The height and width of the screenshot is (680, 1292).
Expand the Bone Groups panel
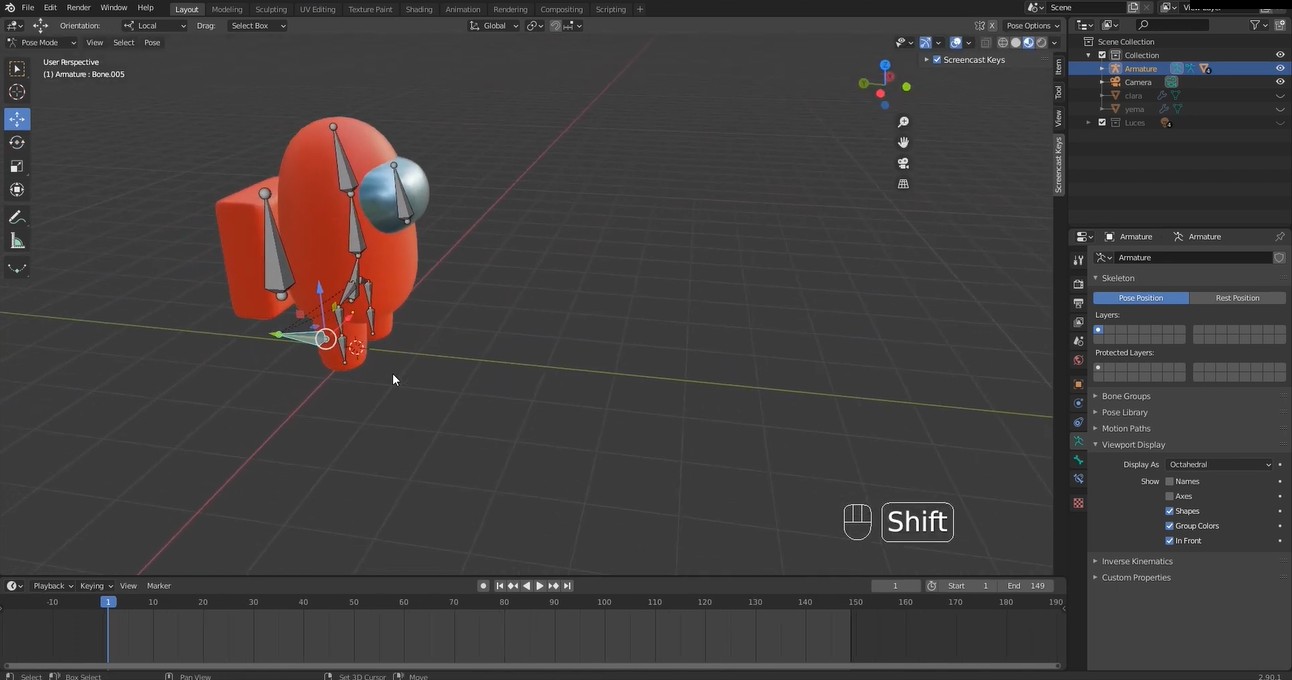pyautogui.click(x=1125, y=396)
